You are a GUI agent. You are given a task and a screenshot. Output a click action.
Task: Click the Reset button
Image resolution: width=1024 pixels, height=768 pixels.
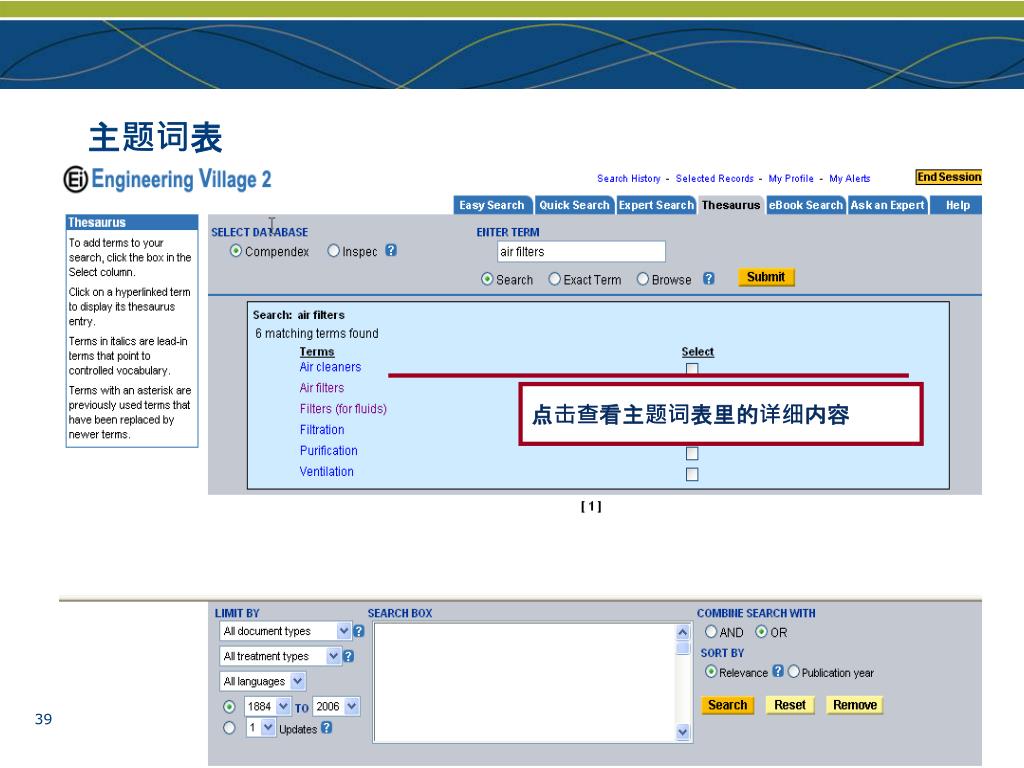pos(790,705)
